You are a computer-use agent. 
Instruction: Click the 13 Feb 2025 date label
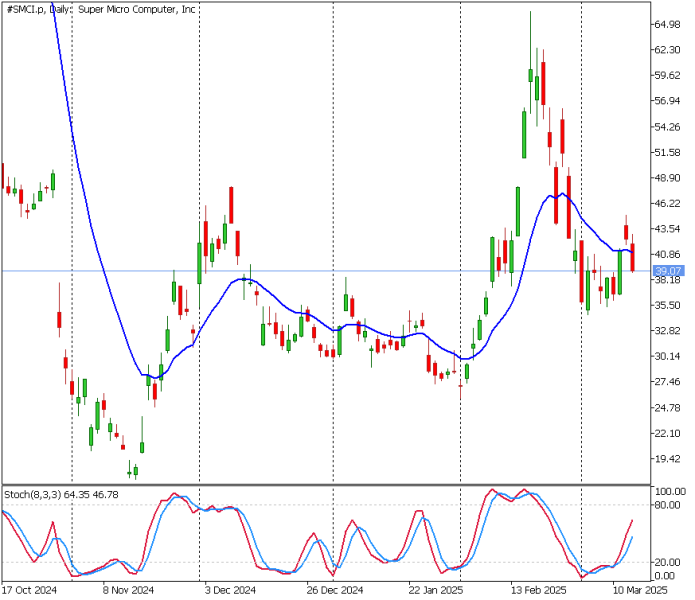click(538, 590)
